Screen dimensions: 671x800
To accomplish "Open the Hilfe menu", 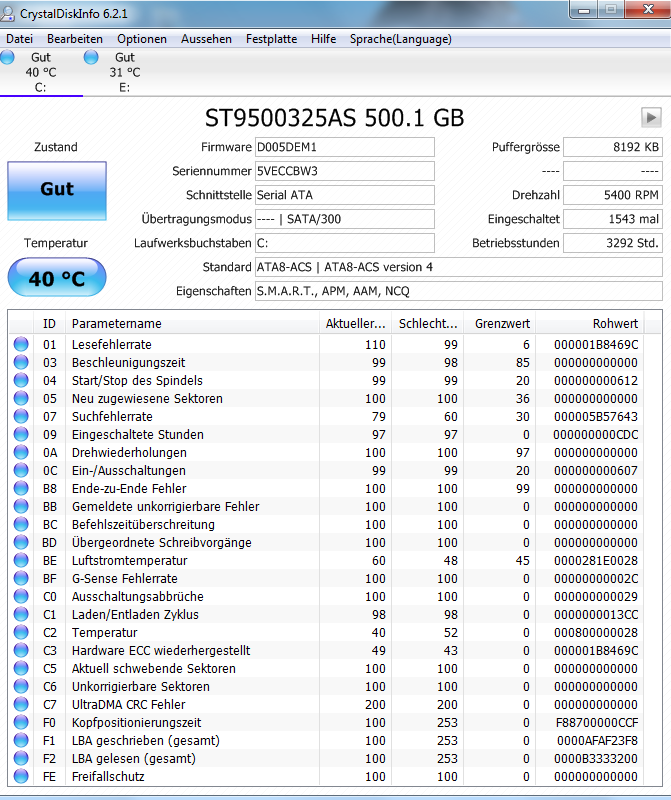I will coord(324,39).
